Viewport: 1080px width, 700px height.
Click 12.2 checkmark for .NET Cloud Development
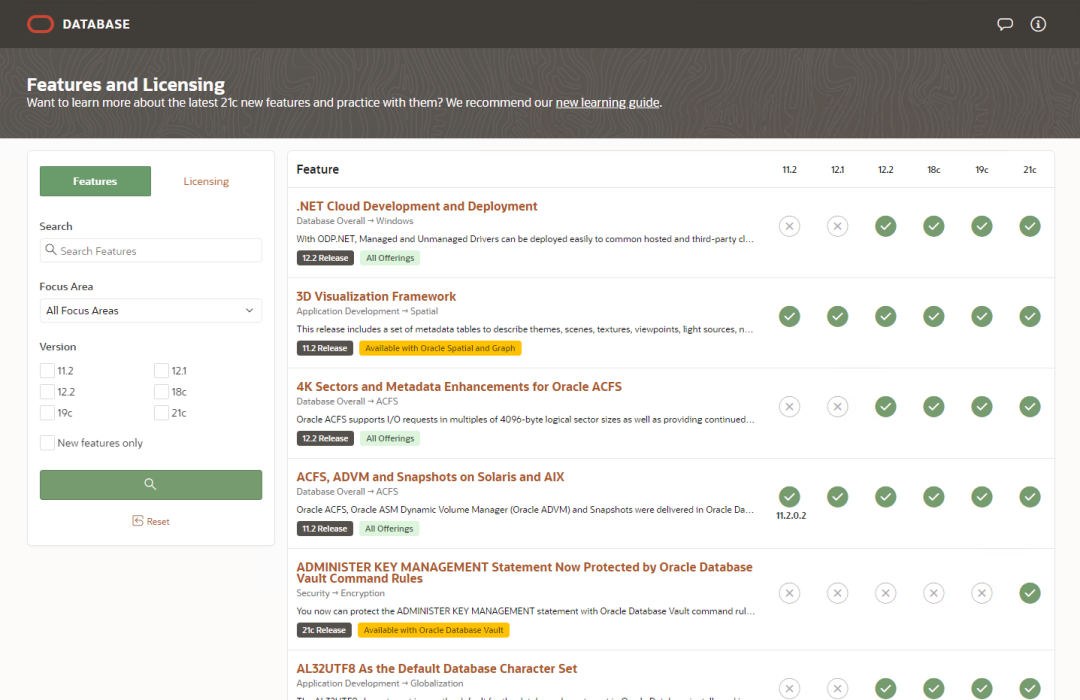pyautogui.click(x=886, y=226)
